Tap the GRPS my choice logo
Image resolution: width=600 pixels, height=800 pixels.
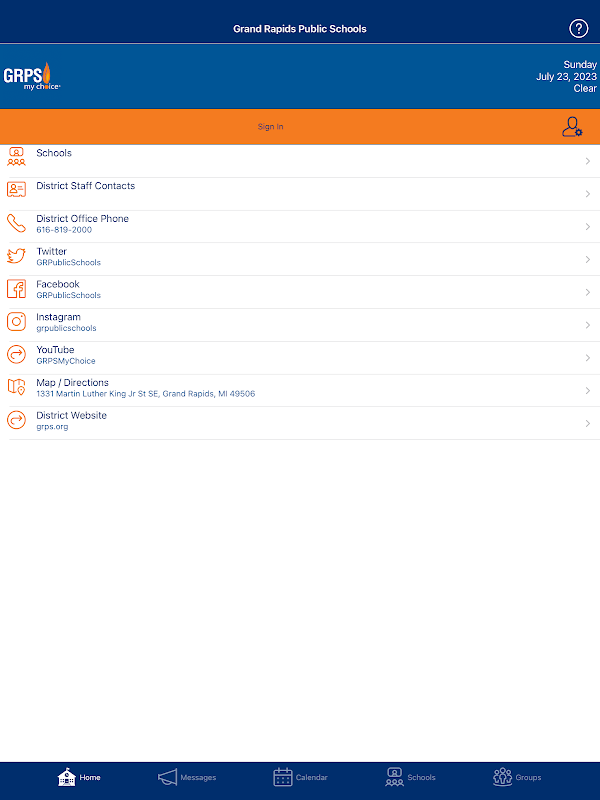(32, 77)
